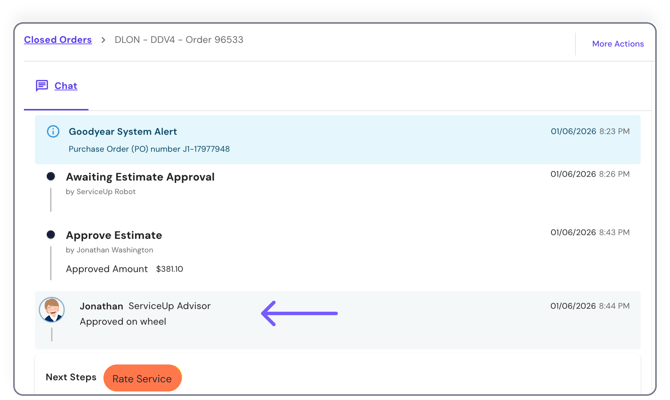Click the Rate Service button
670x400 pixels.
pyautogui.click(x=142, y=379)
